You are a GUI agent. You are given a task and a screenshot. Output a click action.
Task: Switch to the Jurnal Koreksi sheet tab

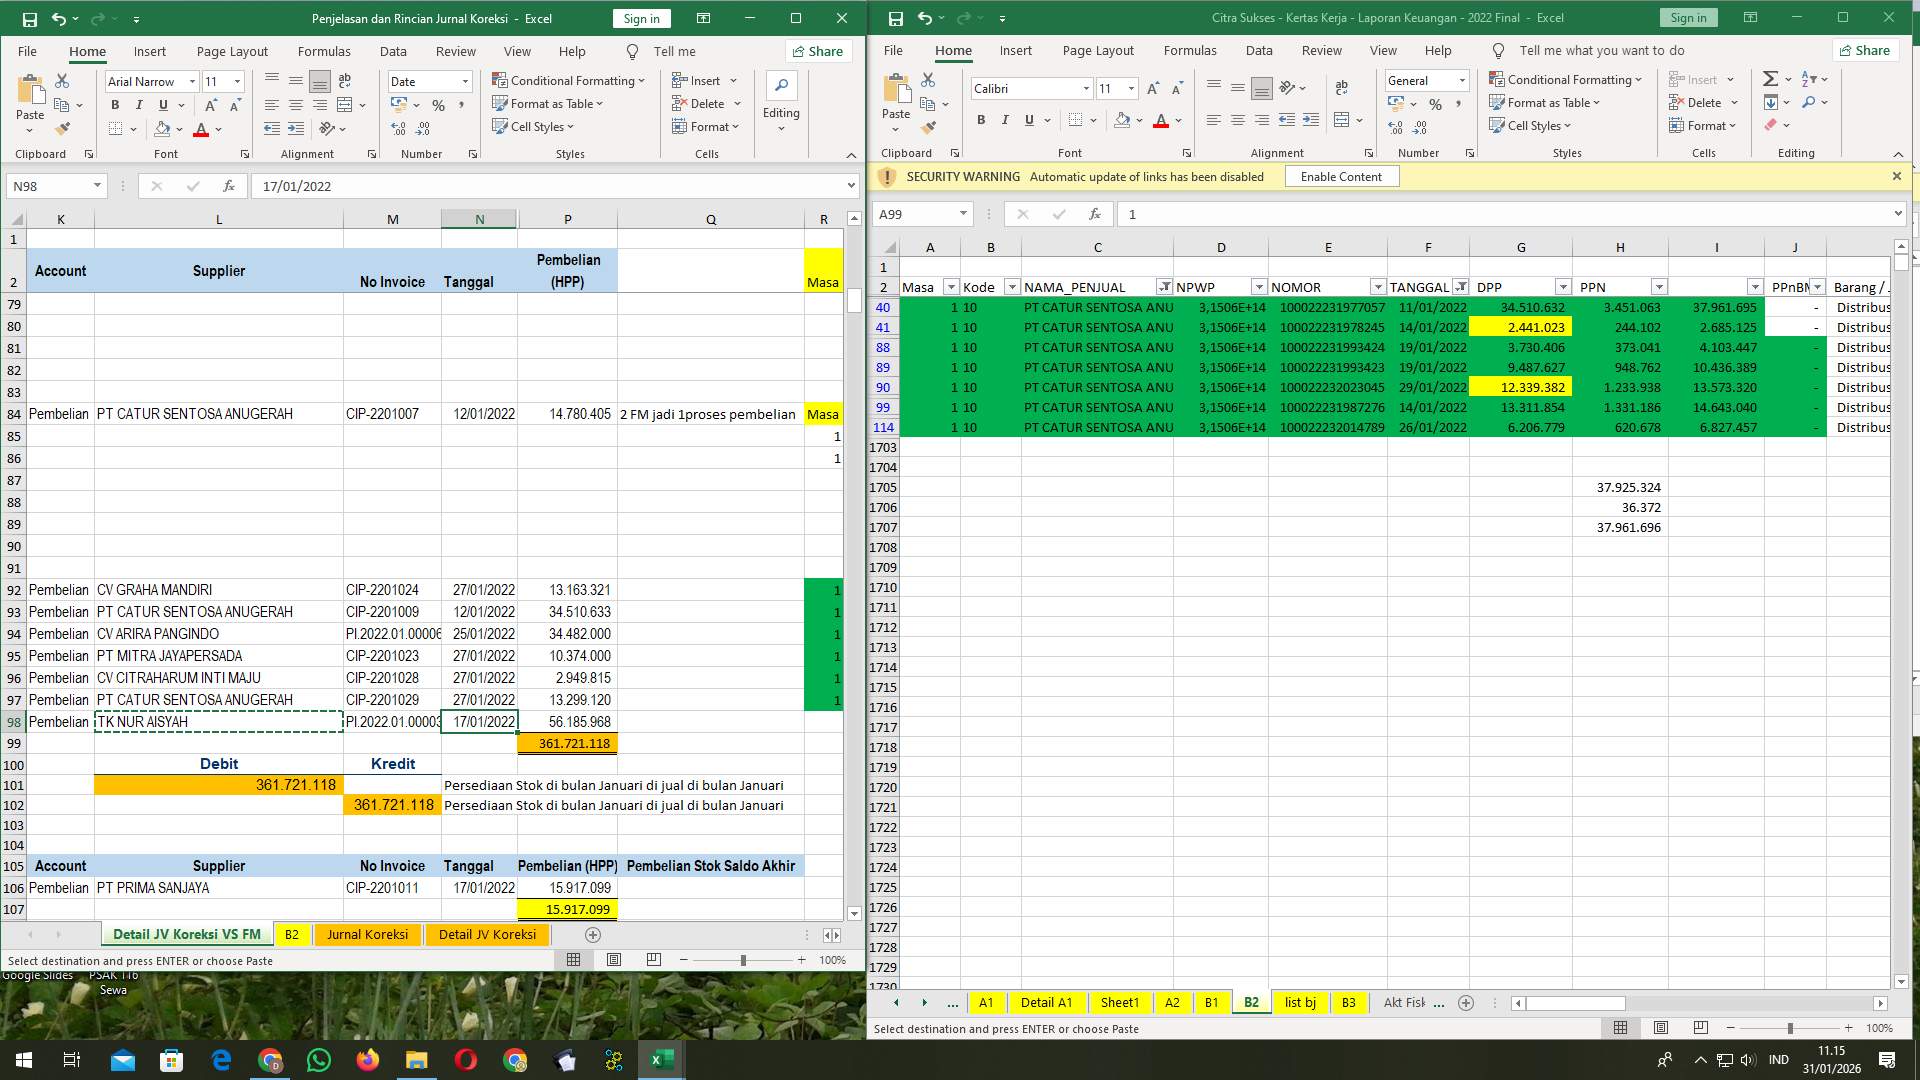pyautogui.click(x=367, y=934)
